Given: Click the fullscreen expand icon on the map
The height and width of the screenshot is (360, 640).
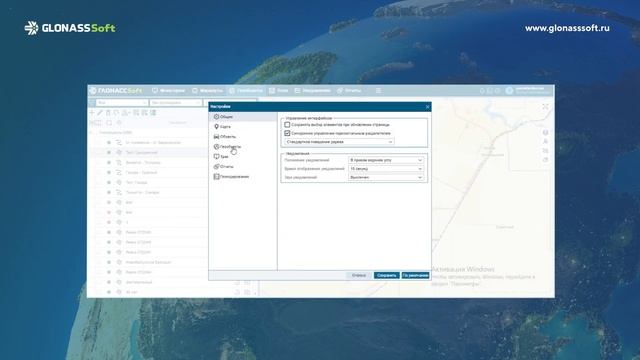Looking at the screenshot, I should (x=545, y=107).
